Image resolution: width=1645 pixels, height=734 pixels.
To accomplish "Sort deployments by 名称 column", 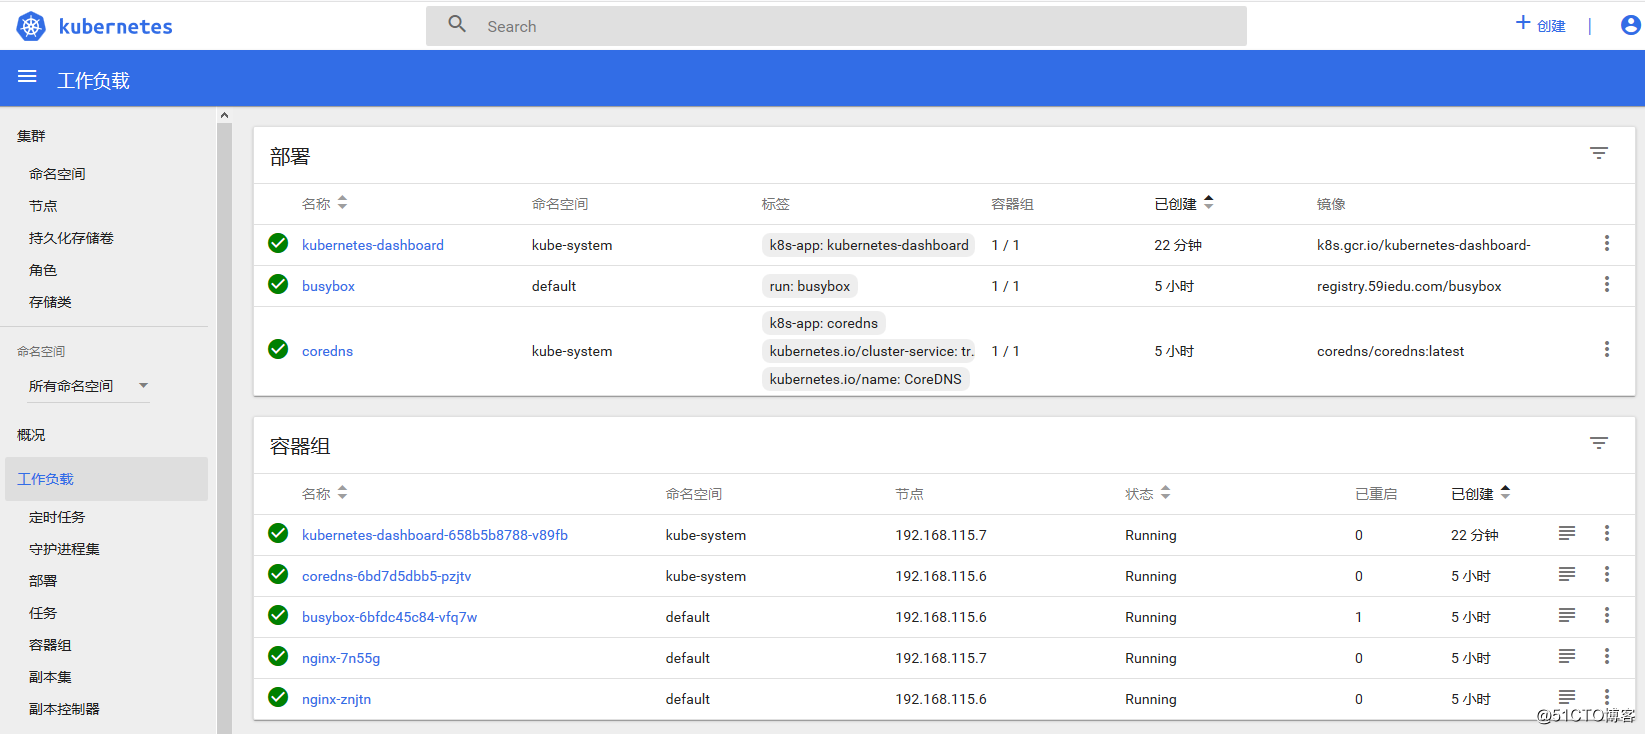I will (324, 203).
